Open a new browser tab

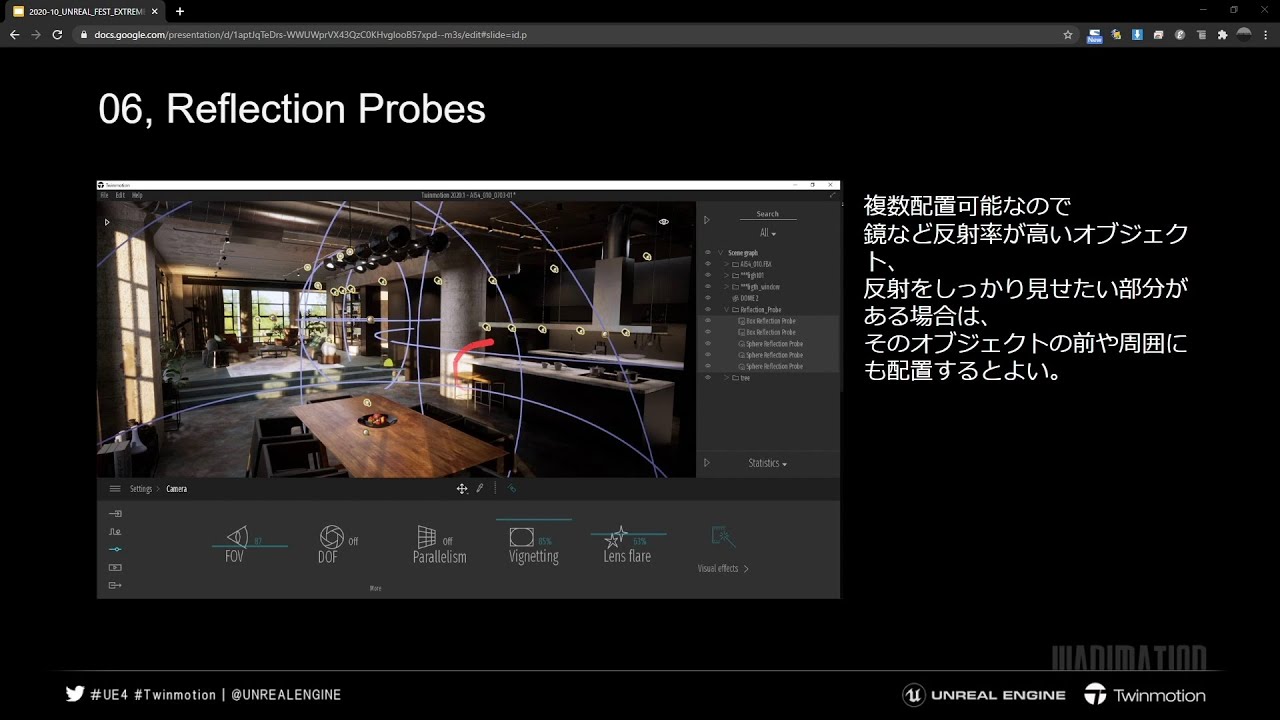pyautogui.click(x=180, y=11)
